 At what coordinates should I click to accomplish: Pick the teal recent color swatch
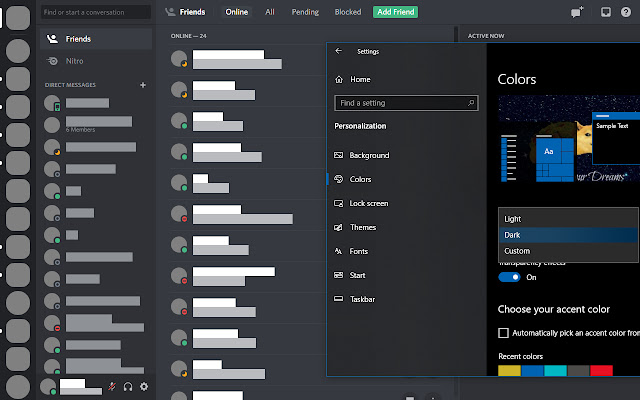click(555, 370)
